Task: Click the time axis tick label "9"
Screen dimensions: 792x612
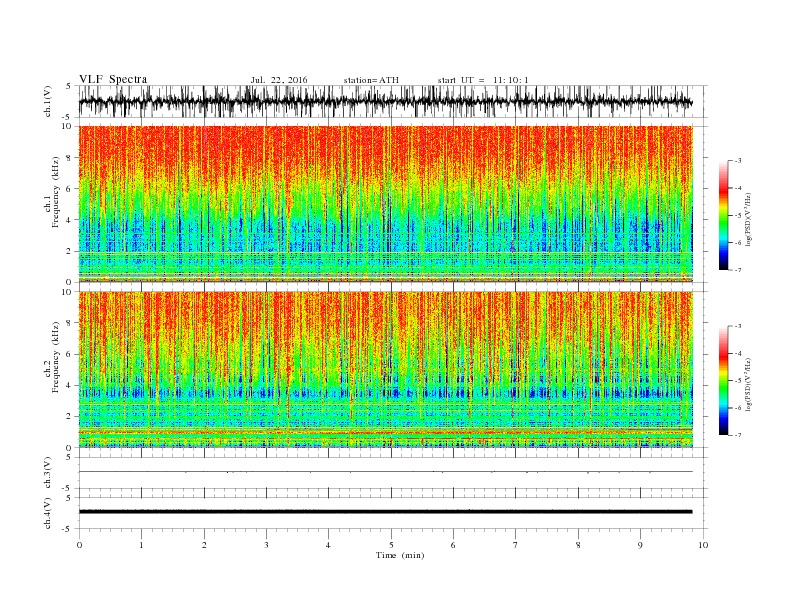Action: [x=640, y=545]
